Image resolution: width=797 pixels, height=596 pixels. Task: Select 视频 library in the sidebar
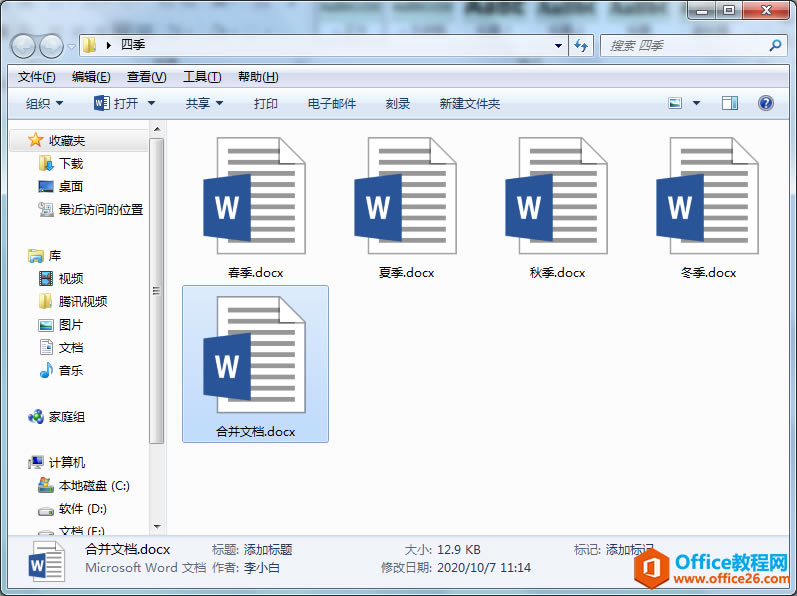pos(71,278)
